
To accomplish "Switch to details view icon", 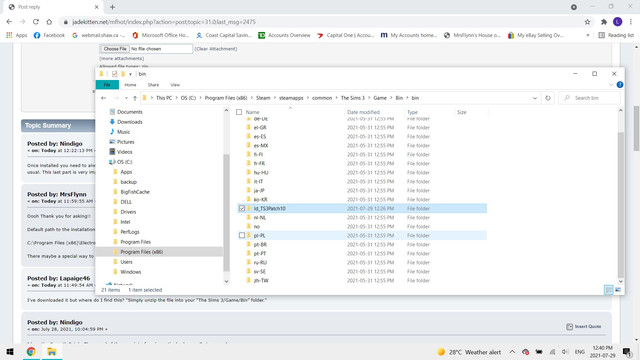I will 609,290.
